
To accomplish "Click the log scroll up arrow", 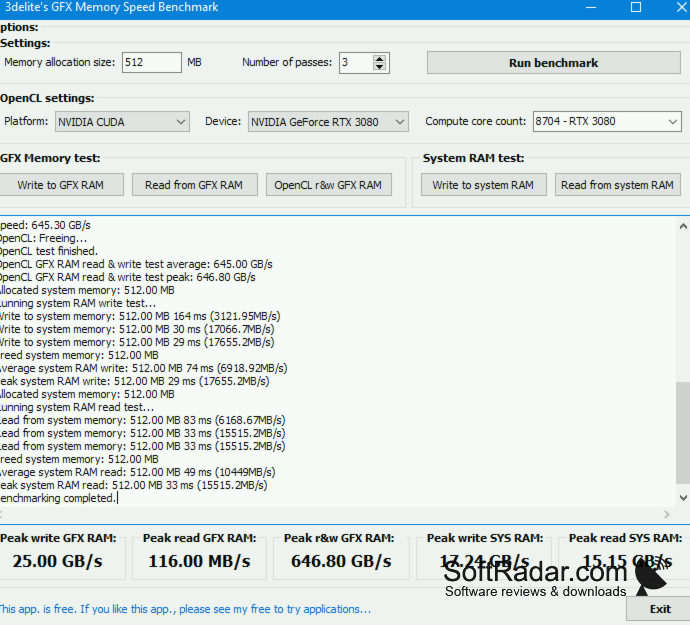I will pyautogui.click(x=683, y=226).
